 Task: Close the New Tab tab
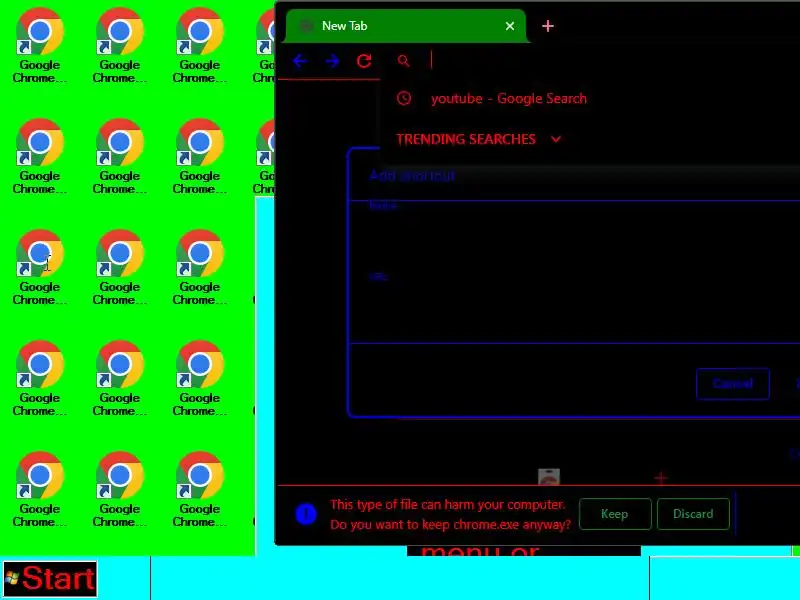coord(510,26)
